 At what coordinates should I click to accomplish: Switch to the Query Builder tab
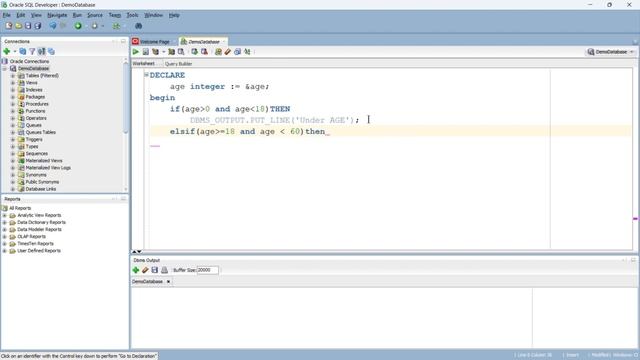pos(178,64)
